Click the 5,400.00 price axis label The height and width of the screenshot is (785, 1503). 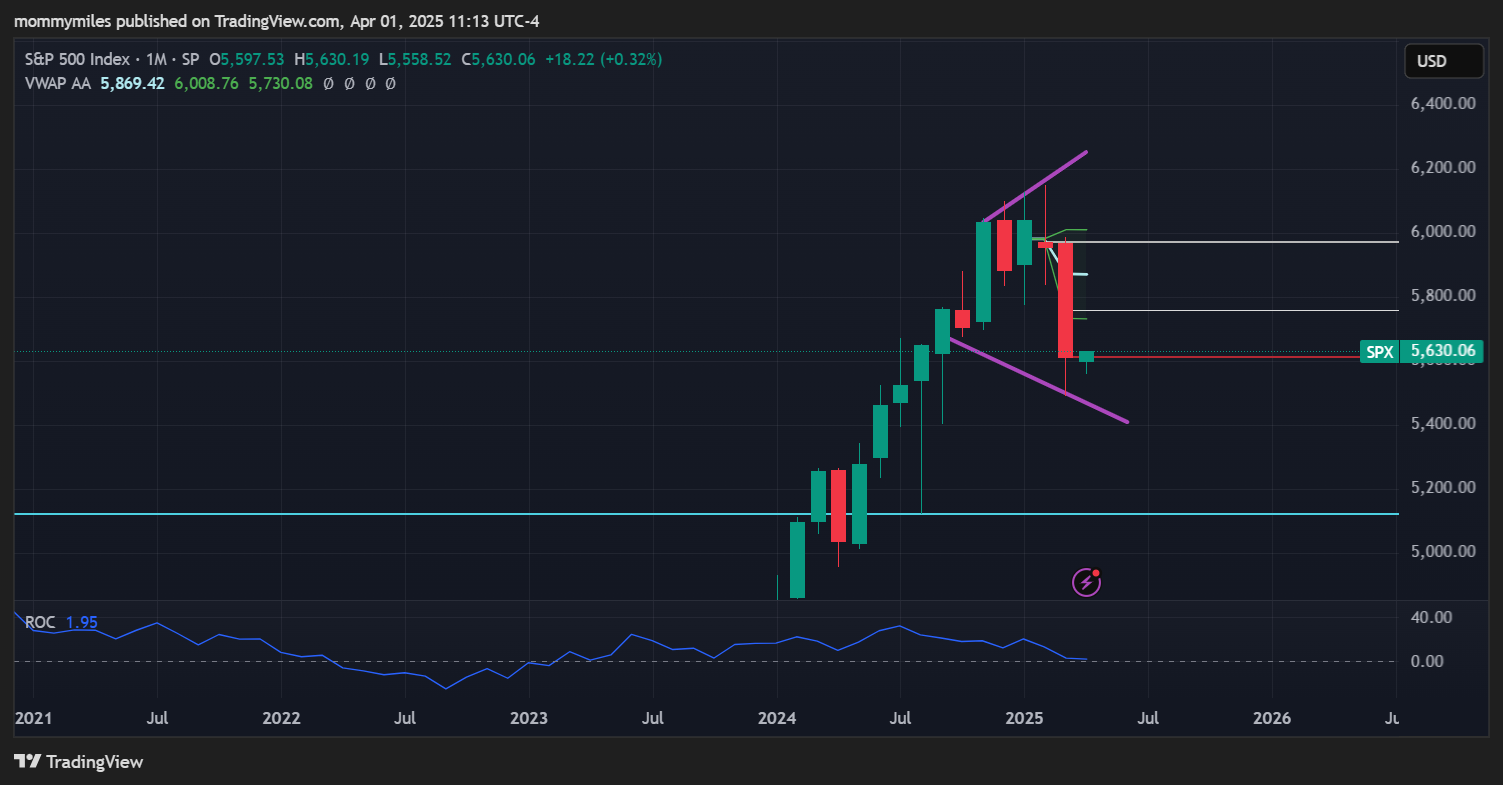(x=1442, y=424)
